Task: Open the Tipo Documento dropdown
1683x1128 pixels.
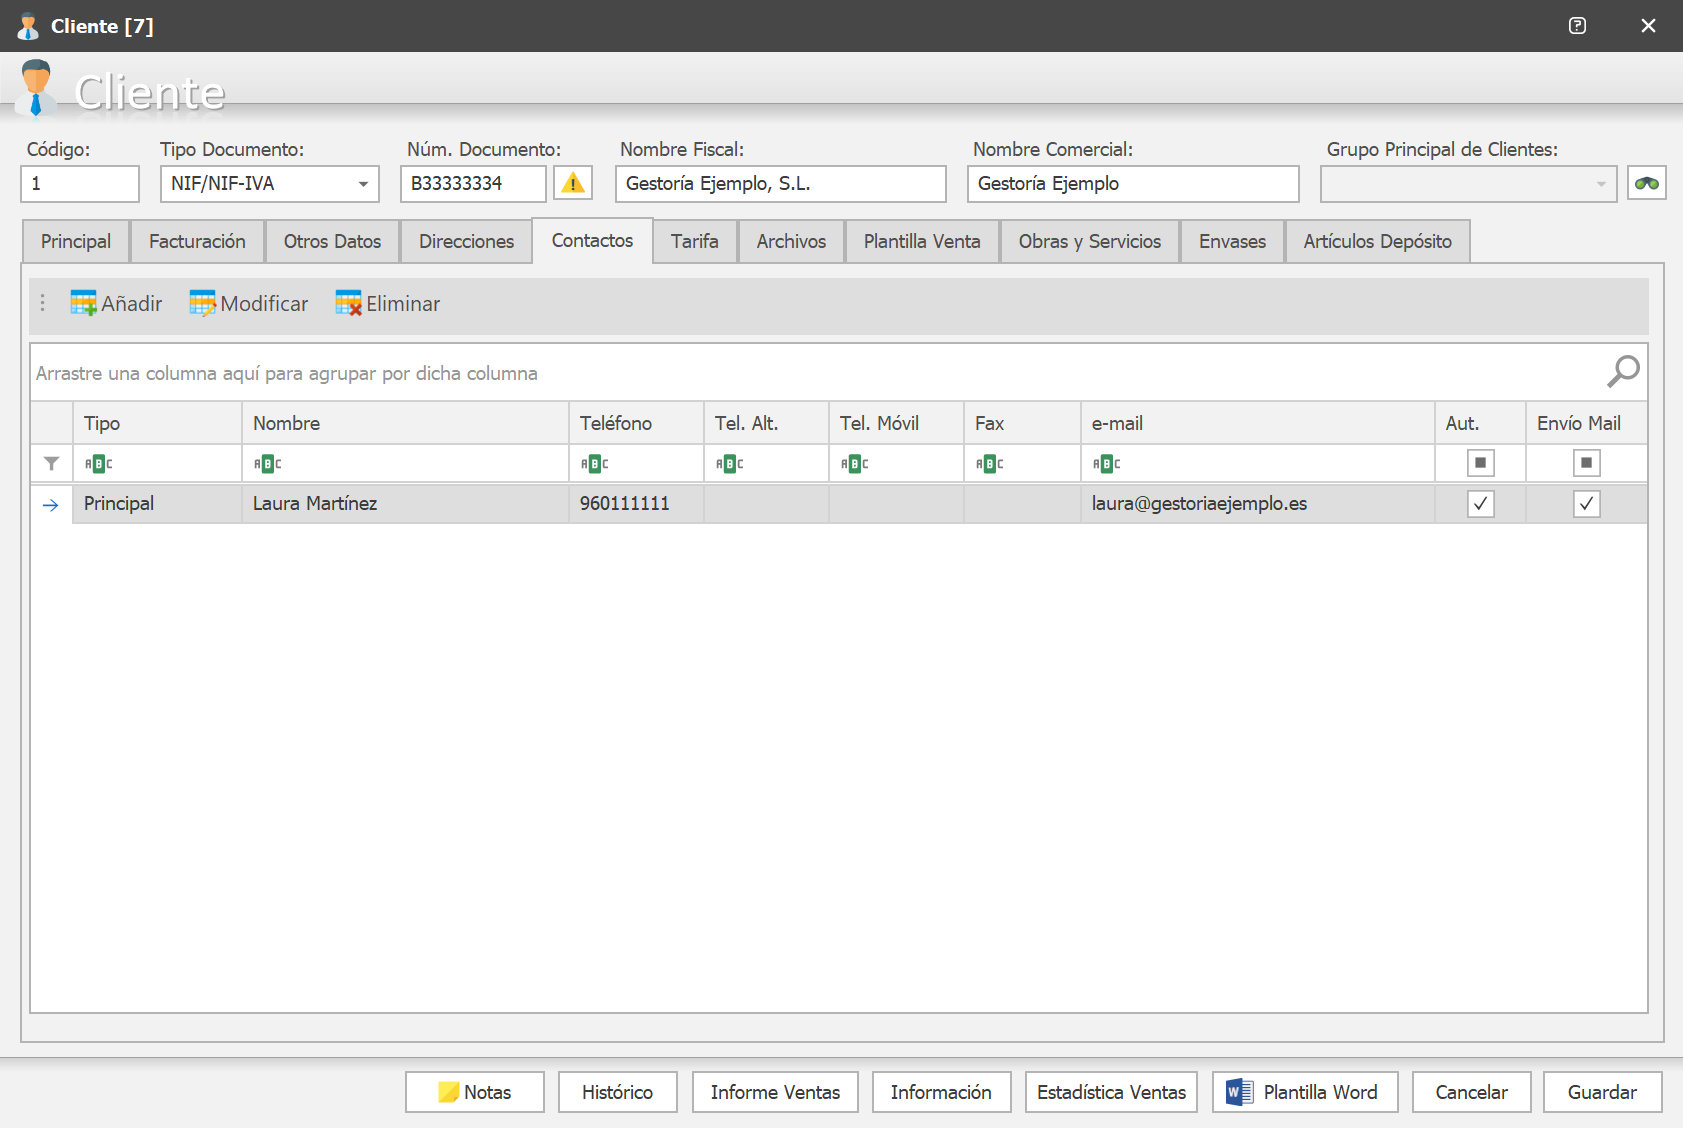Action: (363, 184)
